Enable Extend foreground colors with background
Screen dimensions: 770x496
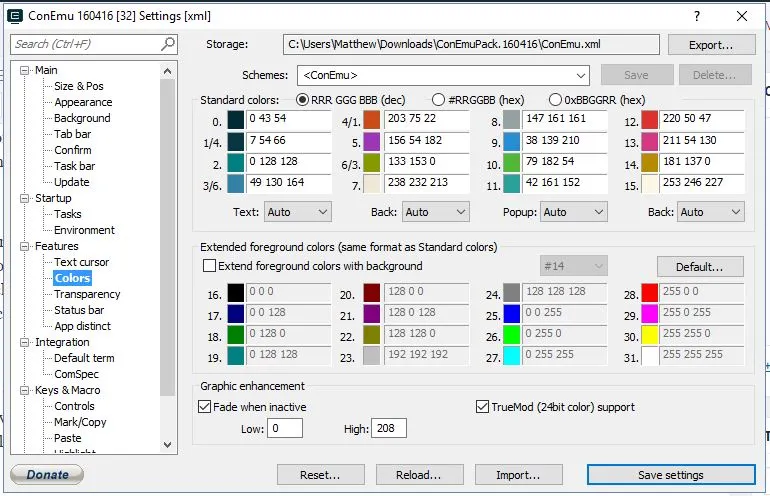(x=210, y=266)
